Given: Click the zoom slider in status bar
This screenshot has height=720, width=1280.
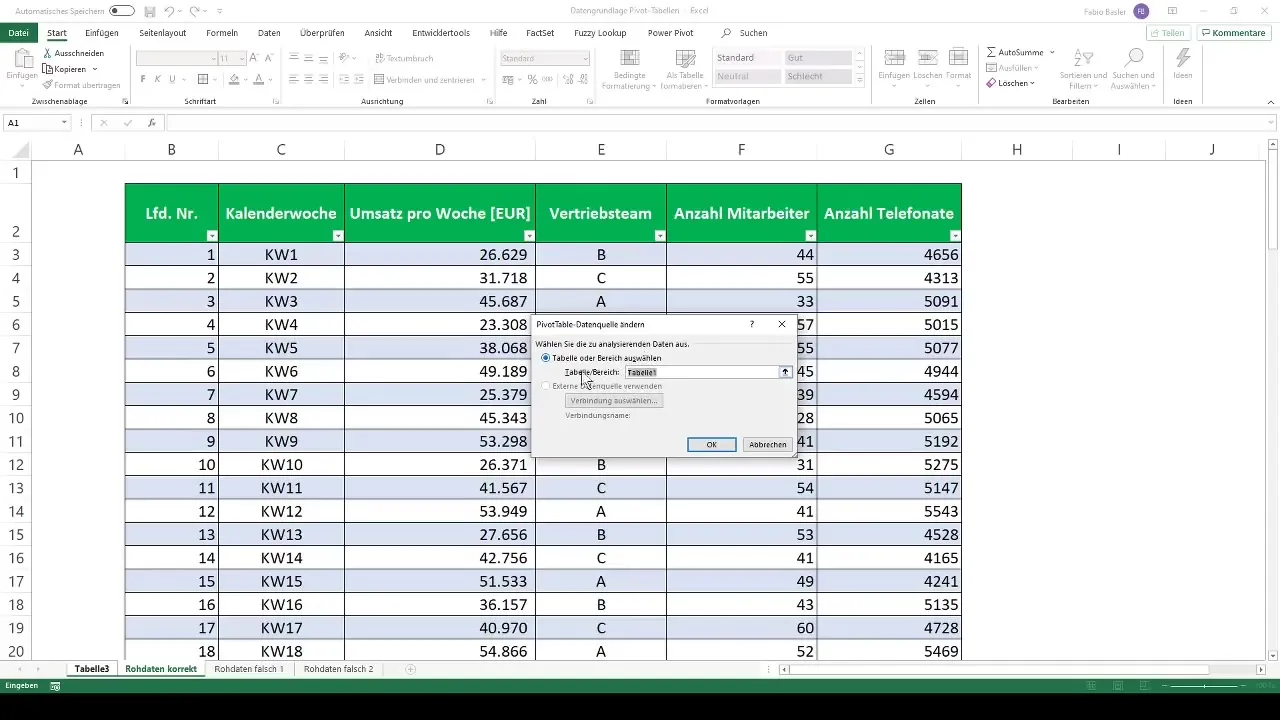Looking at the screenshot, I should pyautogui.click(x=1205, y=686).
